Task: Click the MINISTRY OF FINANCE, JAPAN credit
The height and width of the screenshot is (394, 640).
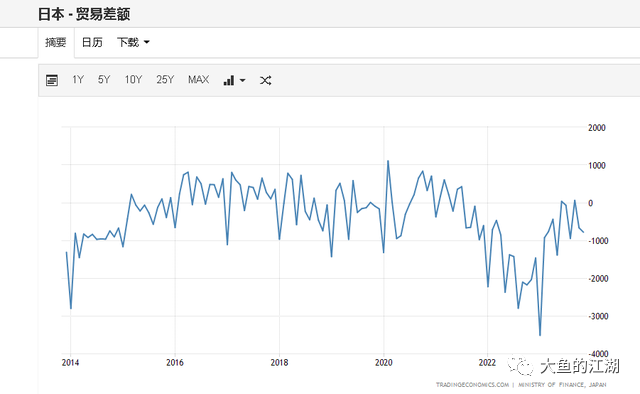Action: 562,385
